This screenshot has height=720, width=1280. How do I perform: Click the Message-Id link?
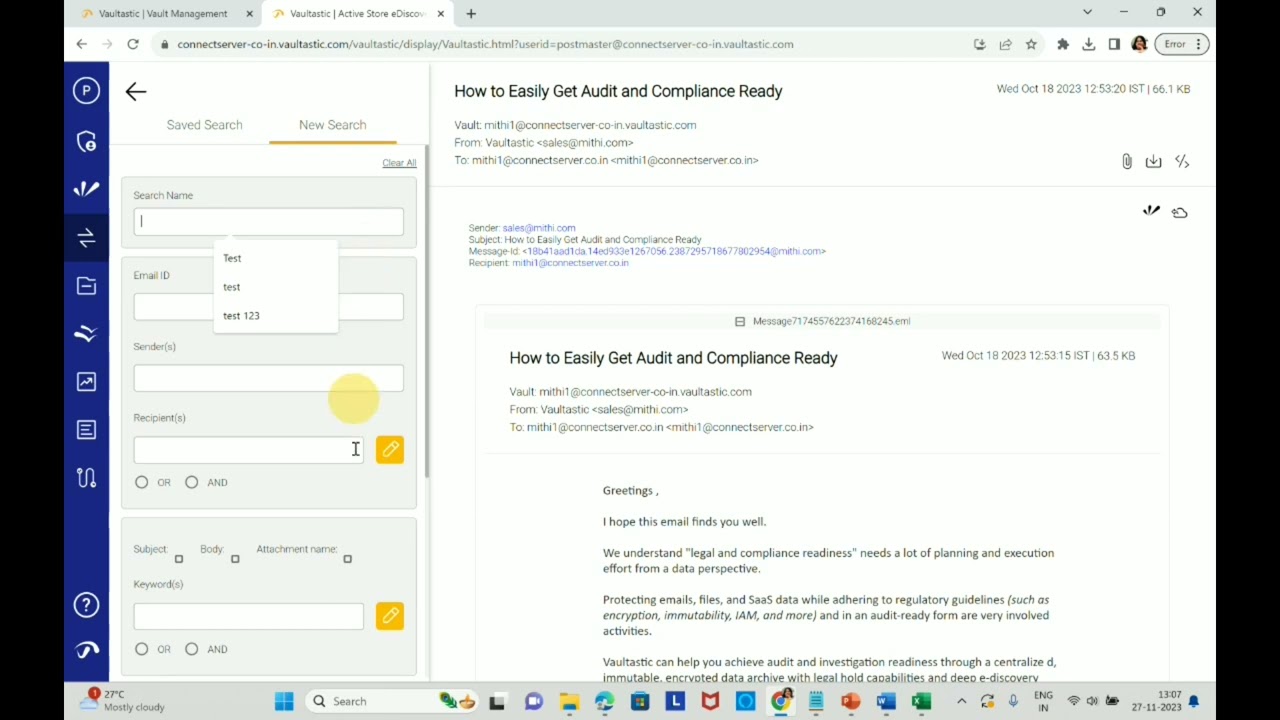tap(673, 251)
